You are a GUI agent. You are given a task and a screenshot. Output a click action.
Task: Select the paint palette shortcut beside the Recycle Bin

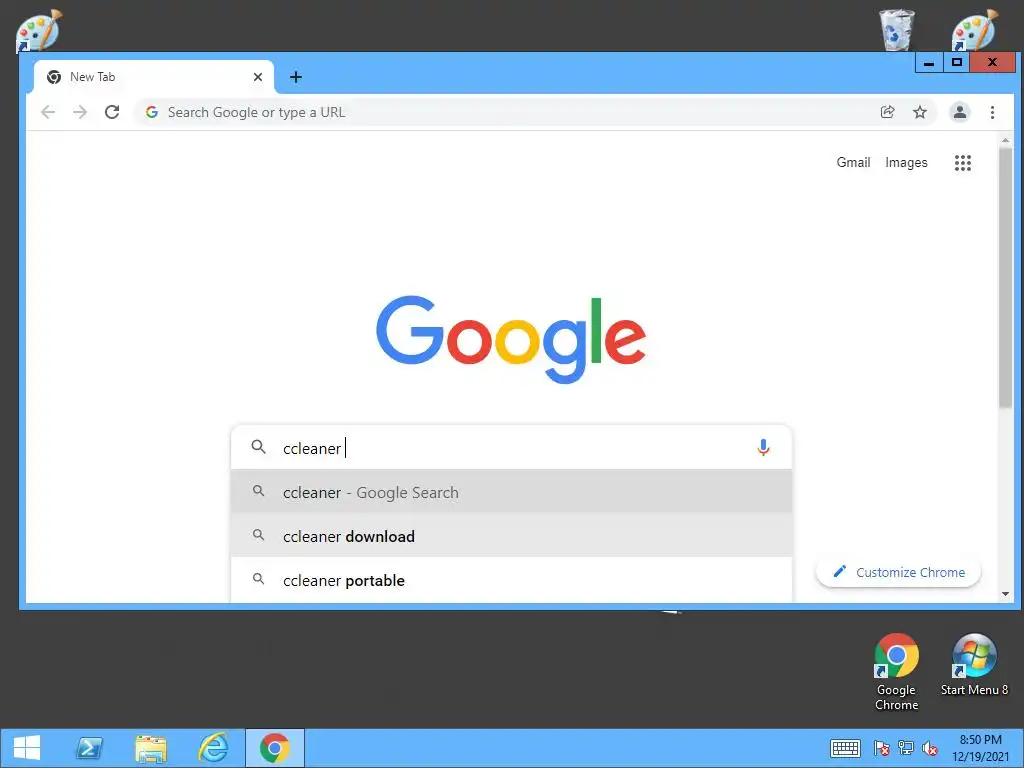point(974,29)
